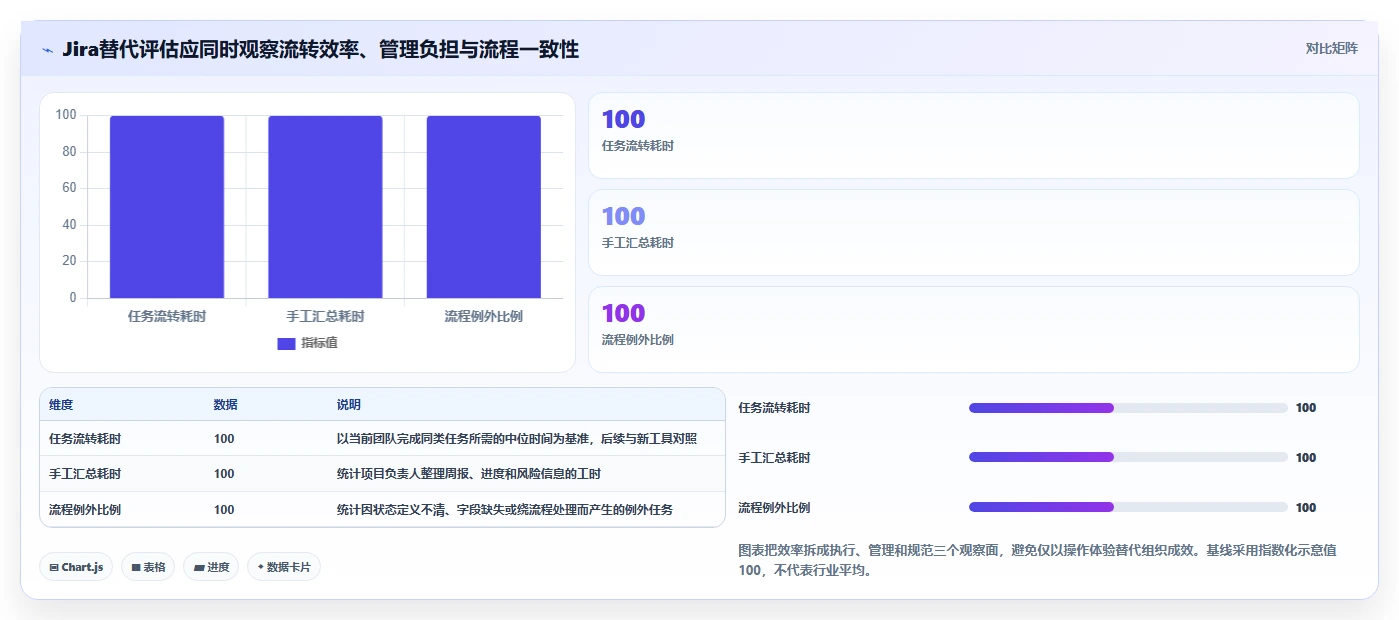Toggle the 指标值 legend color box
The image size is (1399, 620).
286,344
